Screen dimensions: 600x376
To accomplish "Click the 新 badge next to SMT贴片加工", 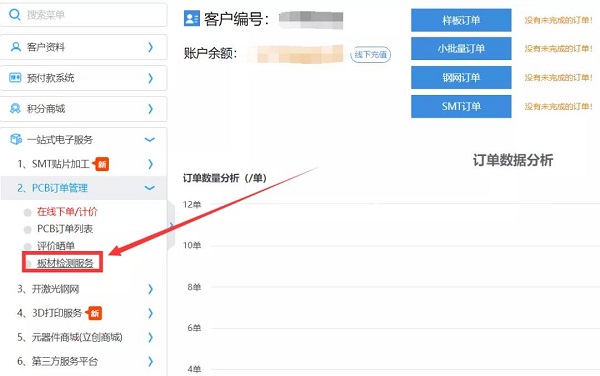I will (101, 164).
